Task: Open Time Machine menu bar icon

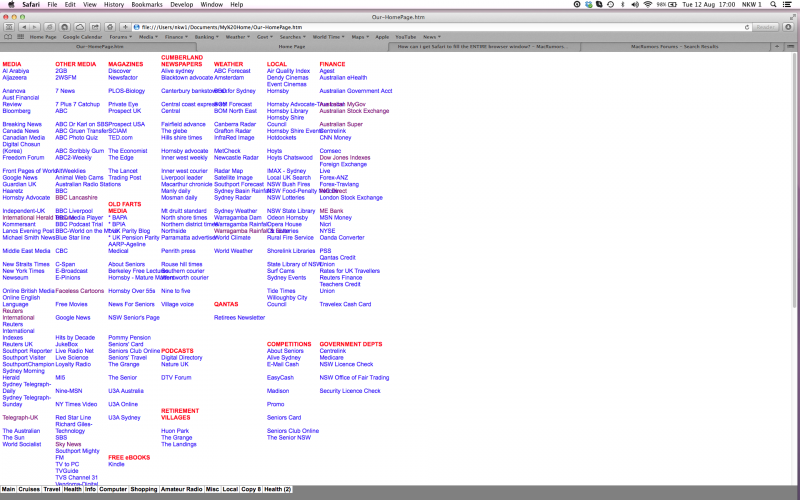Action: (x=611, y=5)
